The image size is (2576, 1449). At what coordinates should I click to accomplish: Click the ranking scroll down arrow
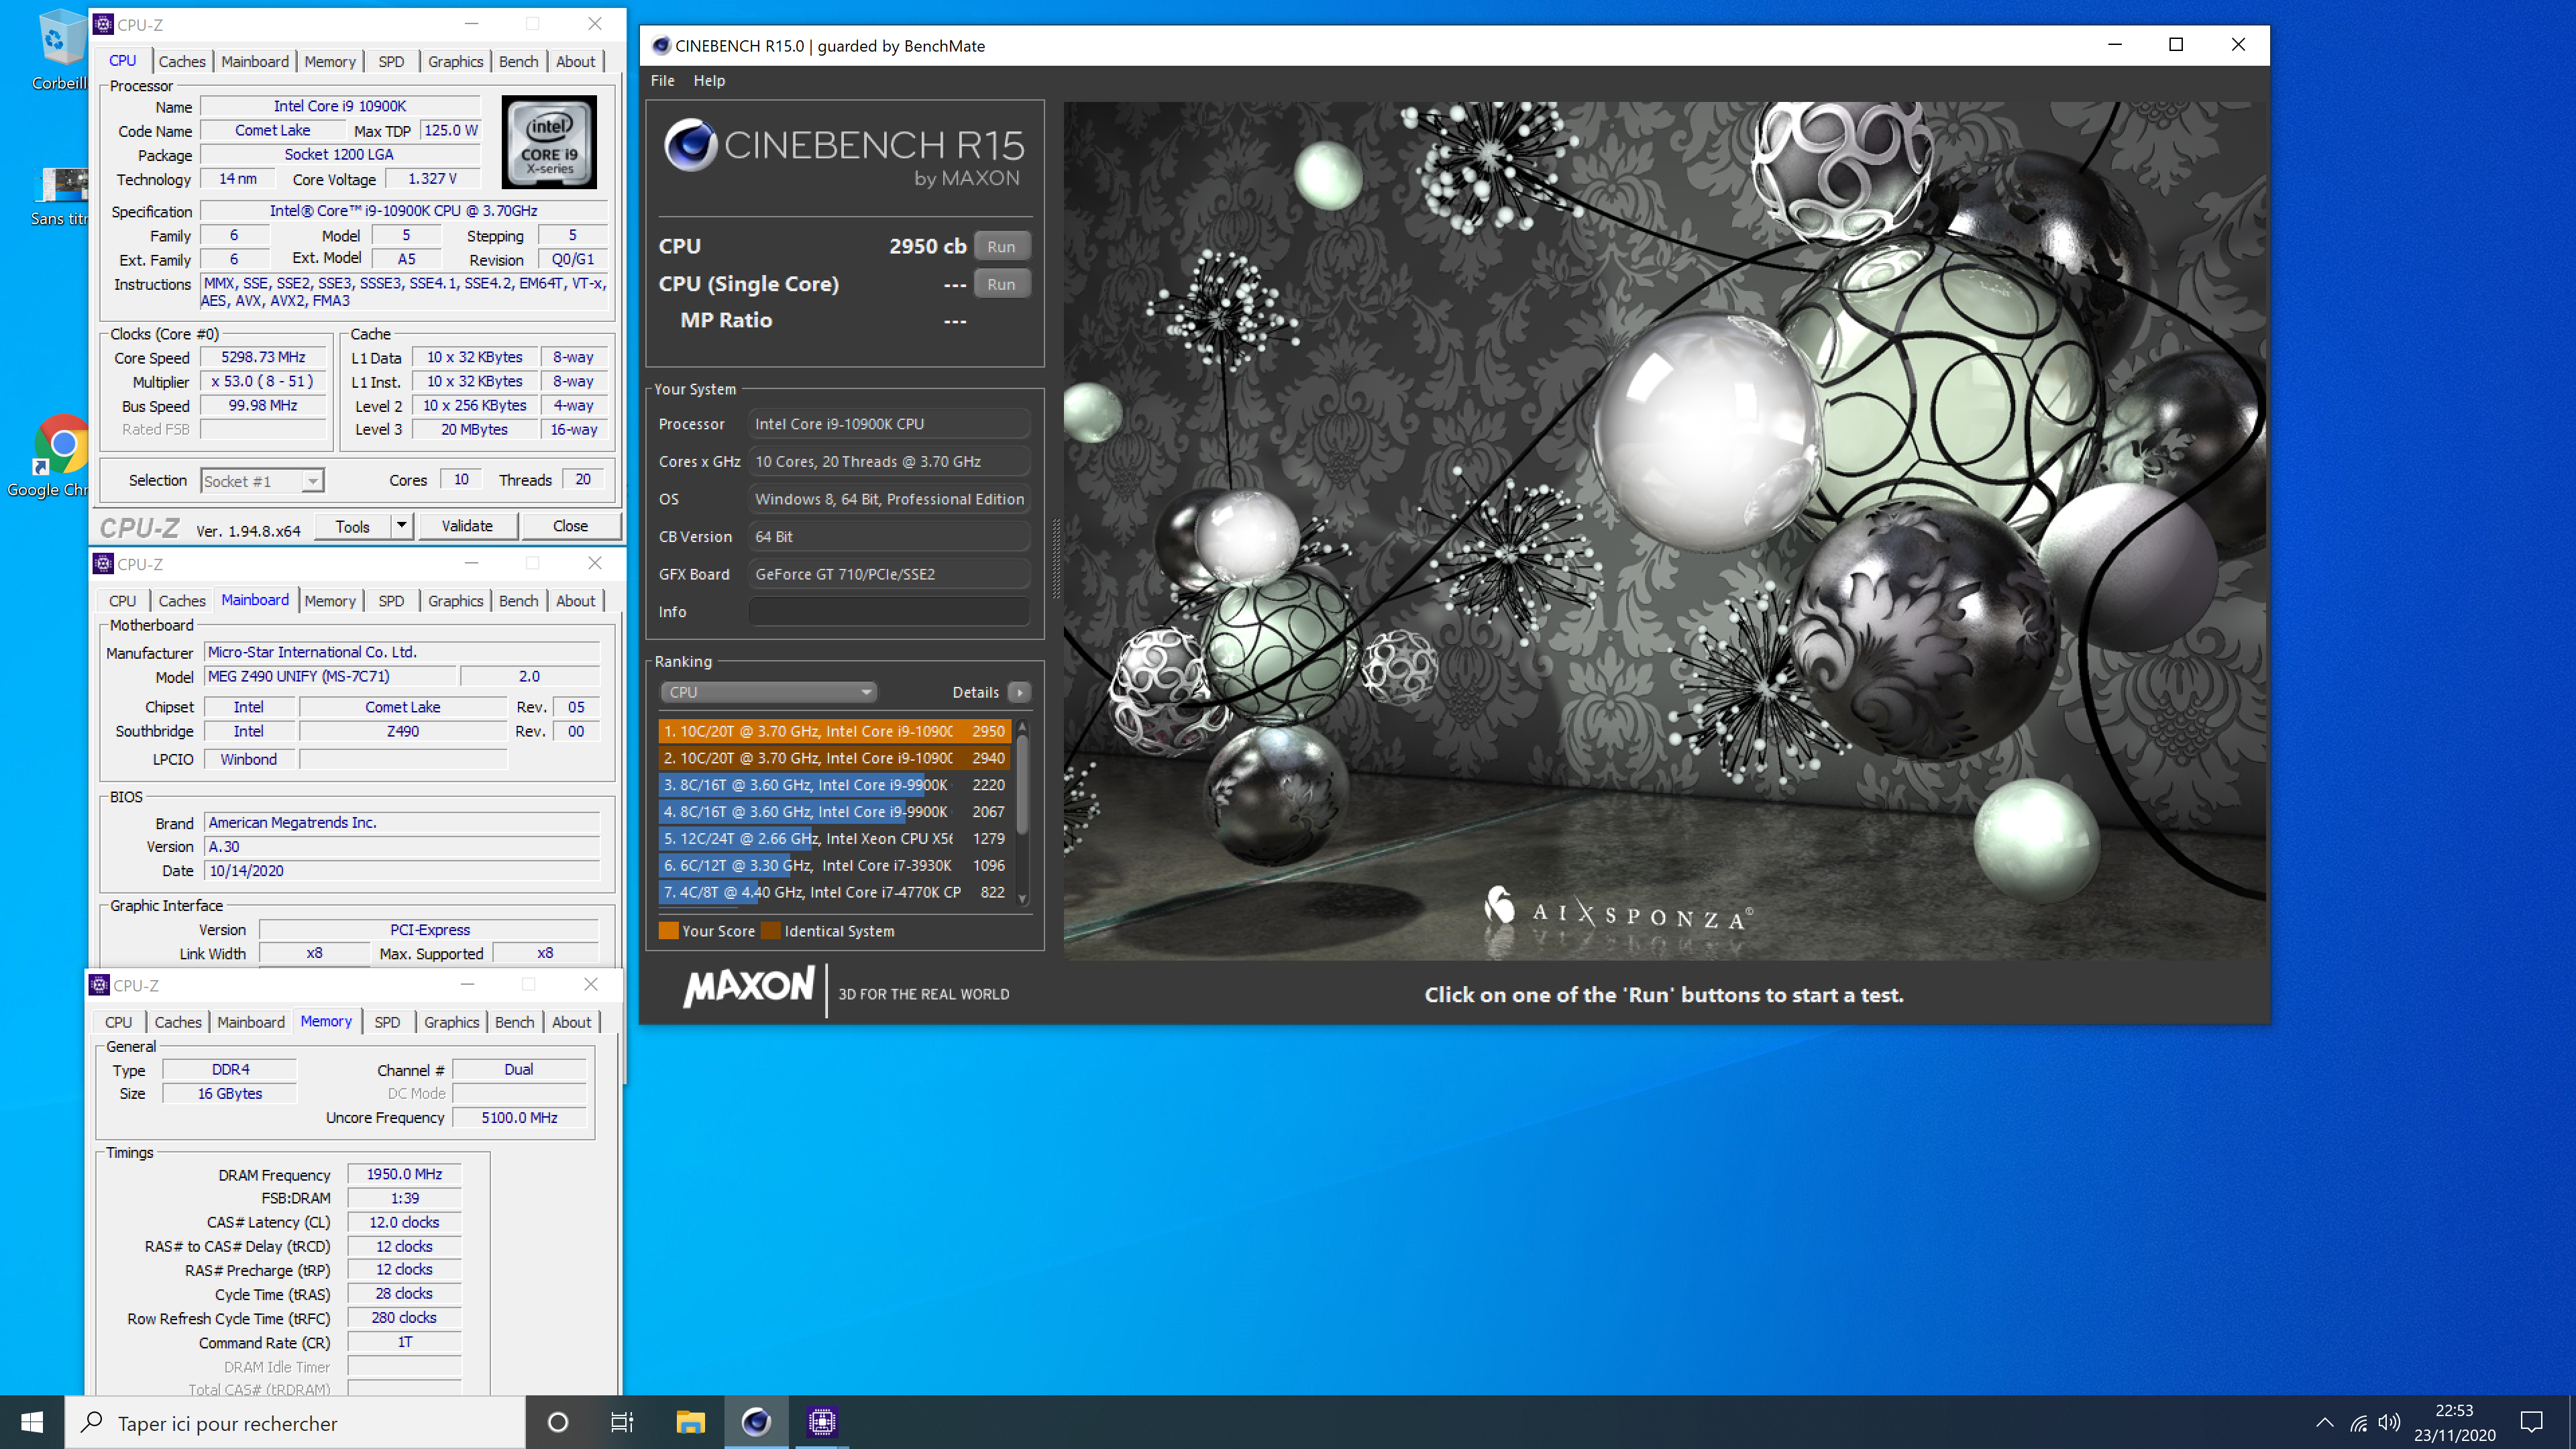1022,899
